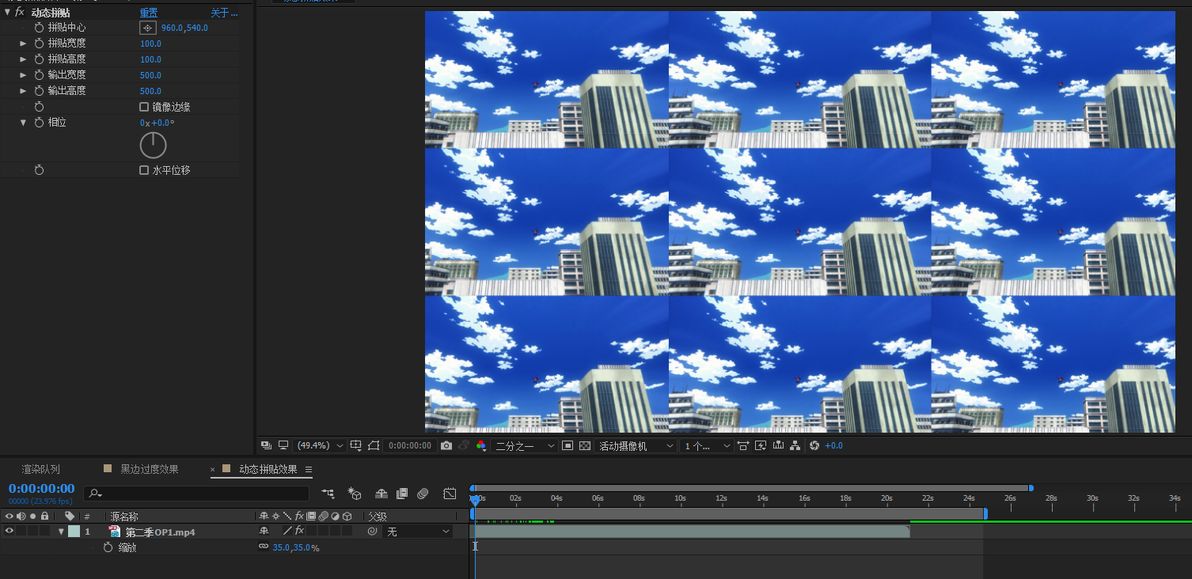Toggle motion blur for all layers

[423, 494]
